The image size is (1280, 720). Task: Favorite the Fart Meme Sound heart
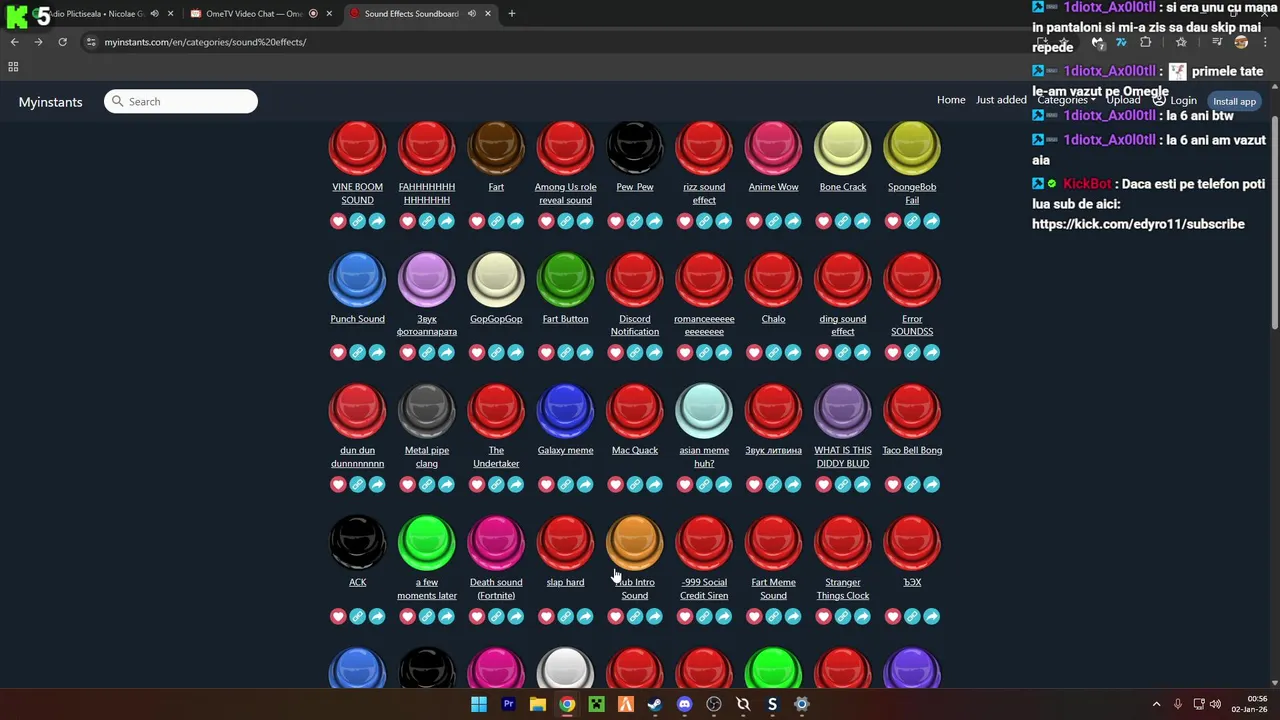point(754,616)
